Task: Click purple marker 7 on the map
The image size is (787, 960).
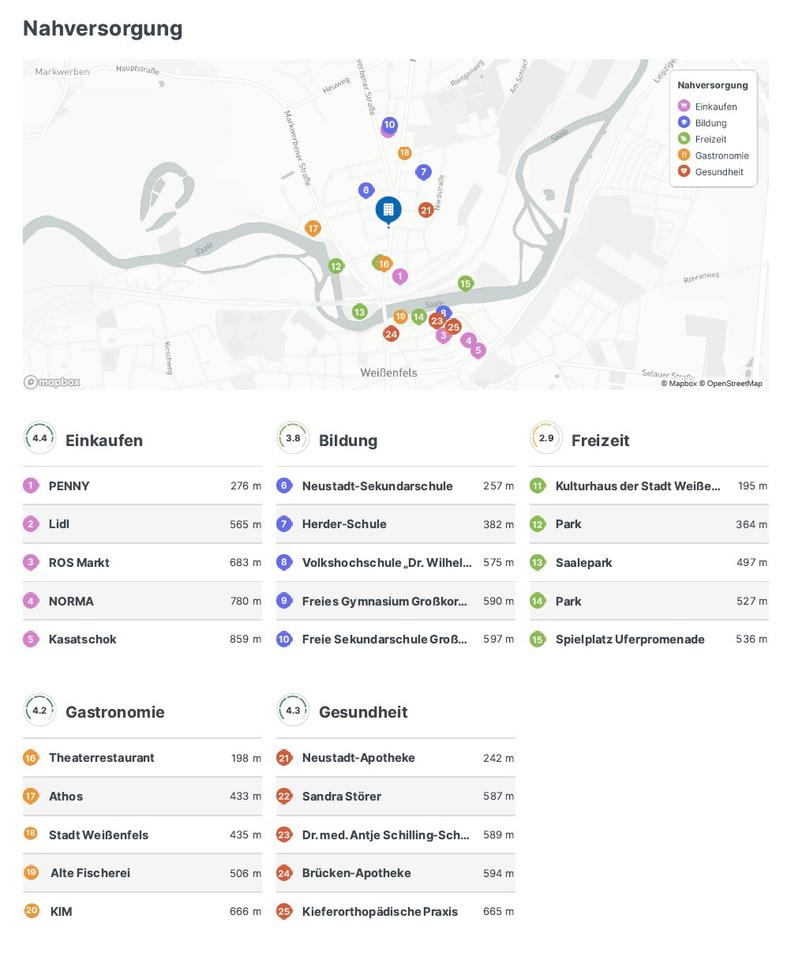Action: (x=423, y=172)
